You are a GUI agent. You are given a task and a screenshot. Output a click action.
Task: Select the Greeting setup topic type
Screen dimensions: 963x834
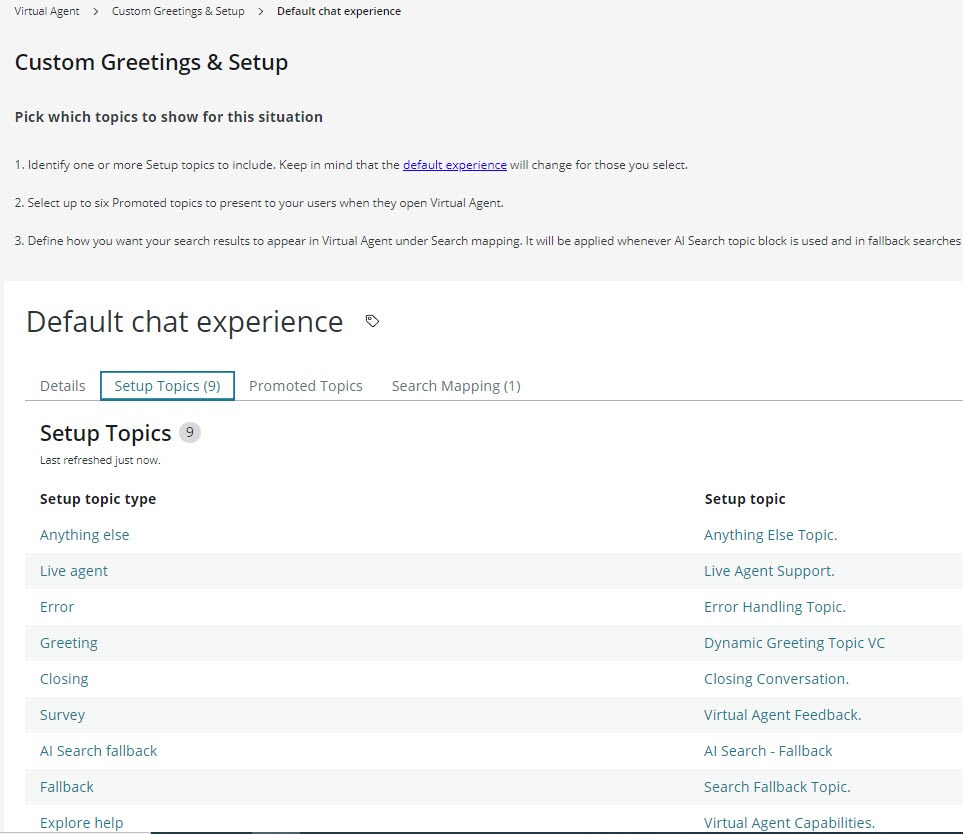pyautogui.click(x=68, y=642)
